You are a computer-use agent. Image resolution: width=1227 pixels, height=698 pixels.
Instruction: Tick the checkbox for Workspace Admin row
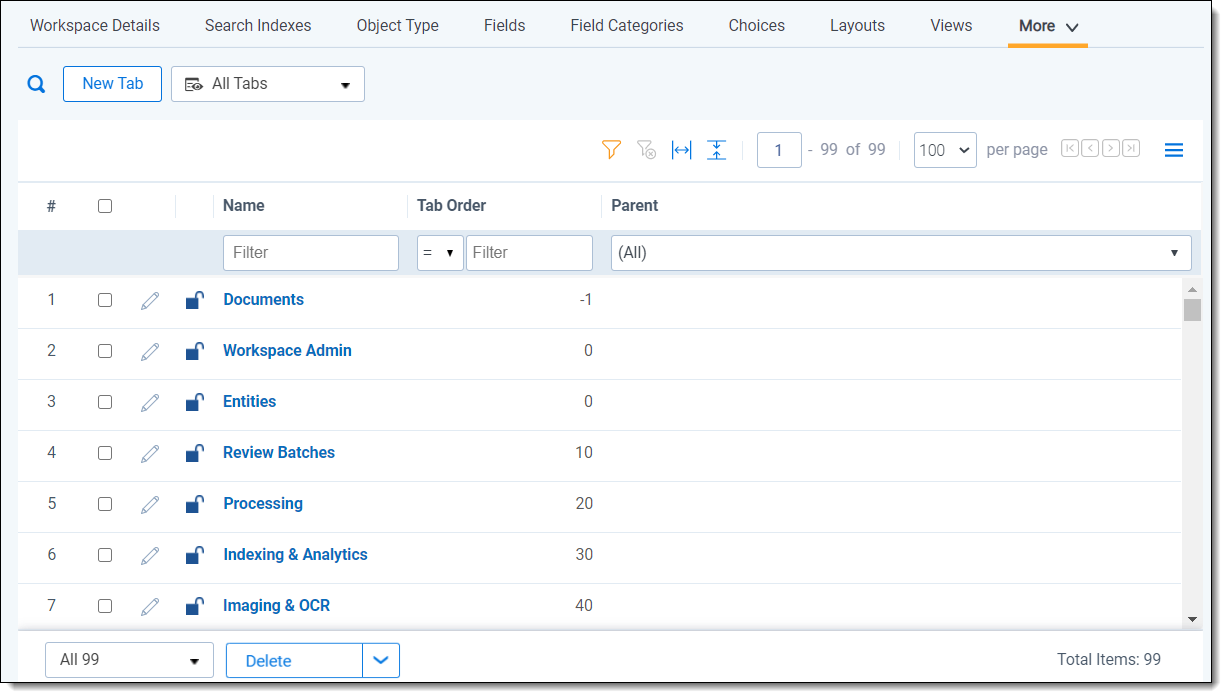(105, 351)
